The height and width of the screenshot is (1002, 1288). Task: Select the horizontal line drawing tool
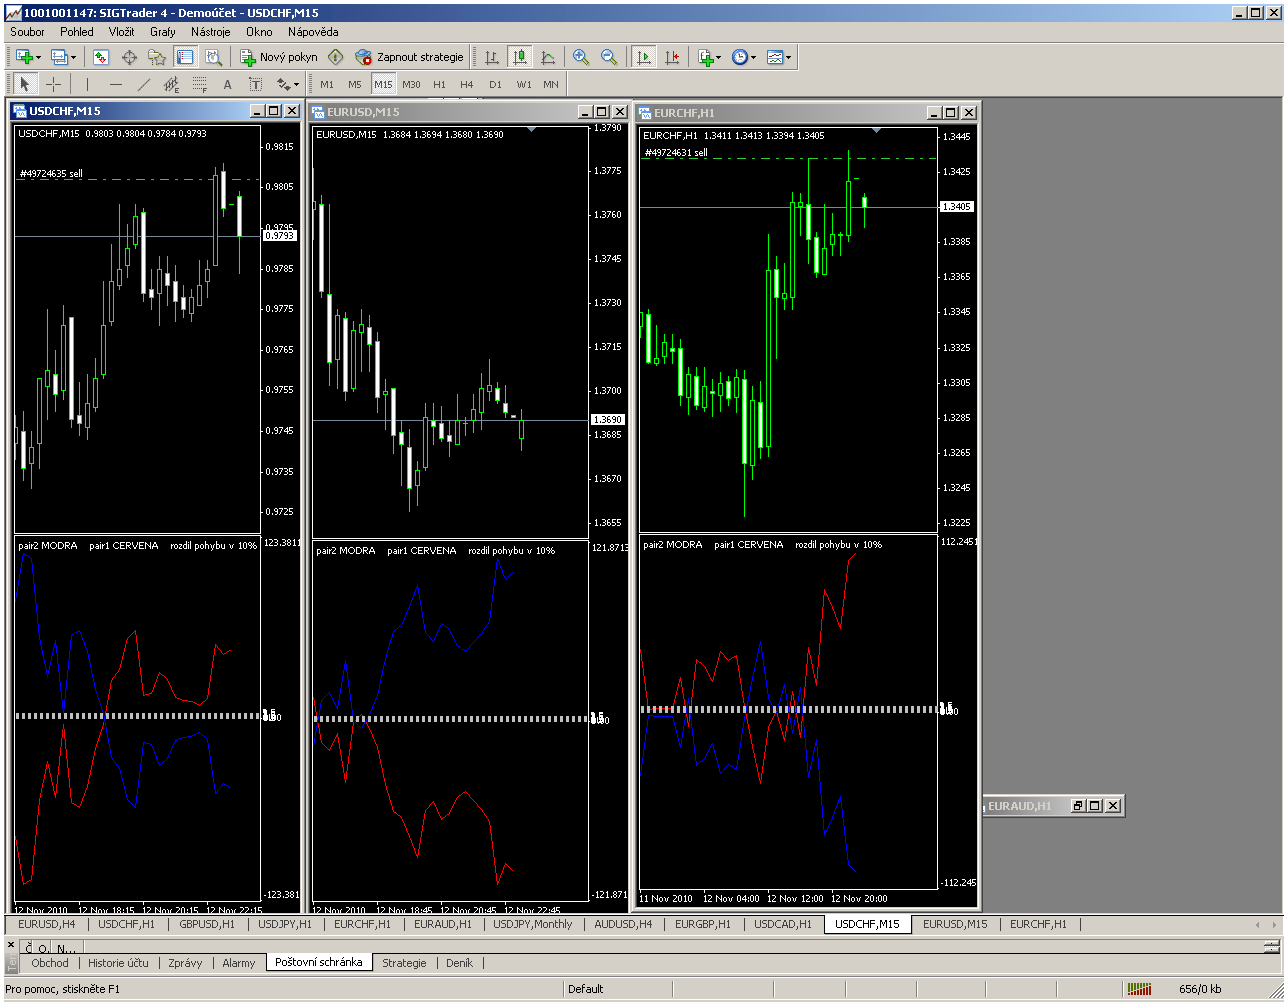pyautogui.click(x=115, y=84)
